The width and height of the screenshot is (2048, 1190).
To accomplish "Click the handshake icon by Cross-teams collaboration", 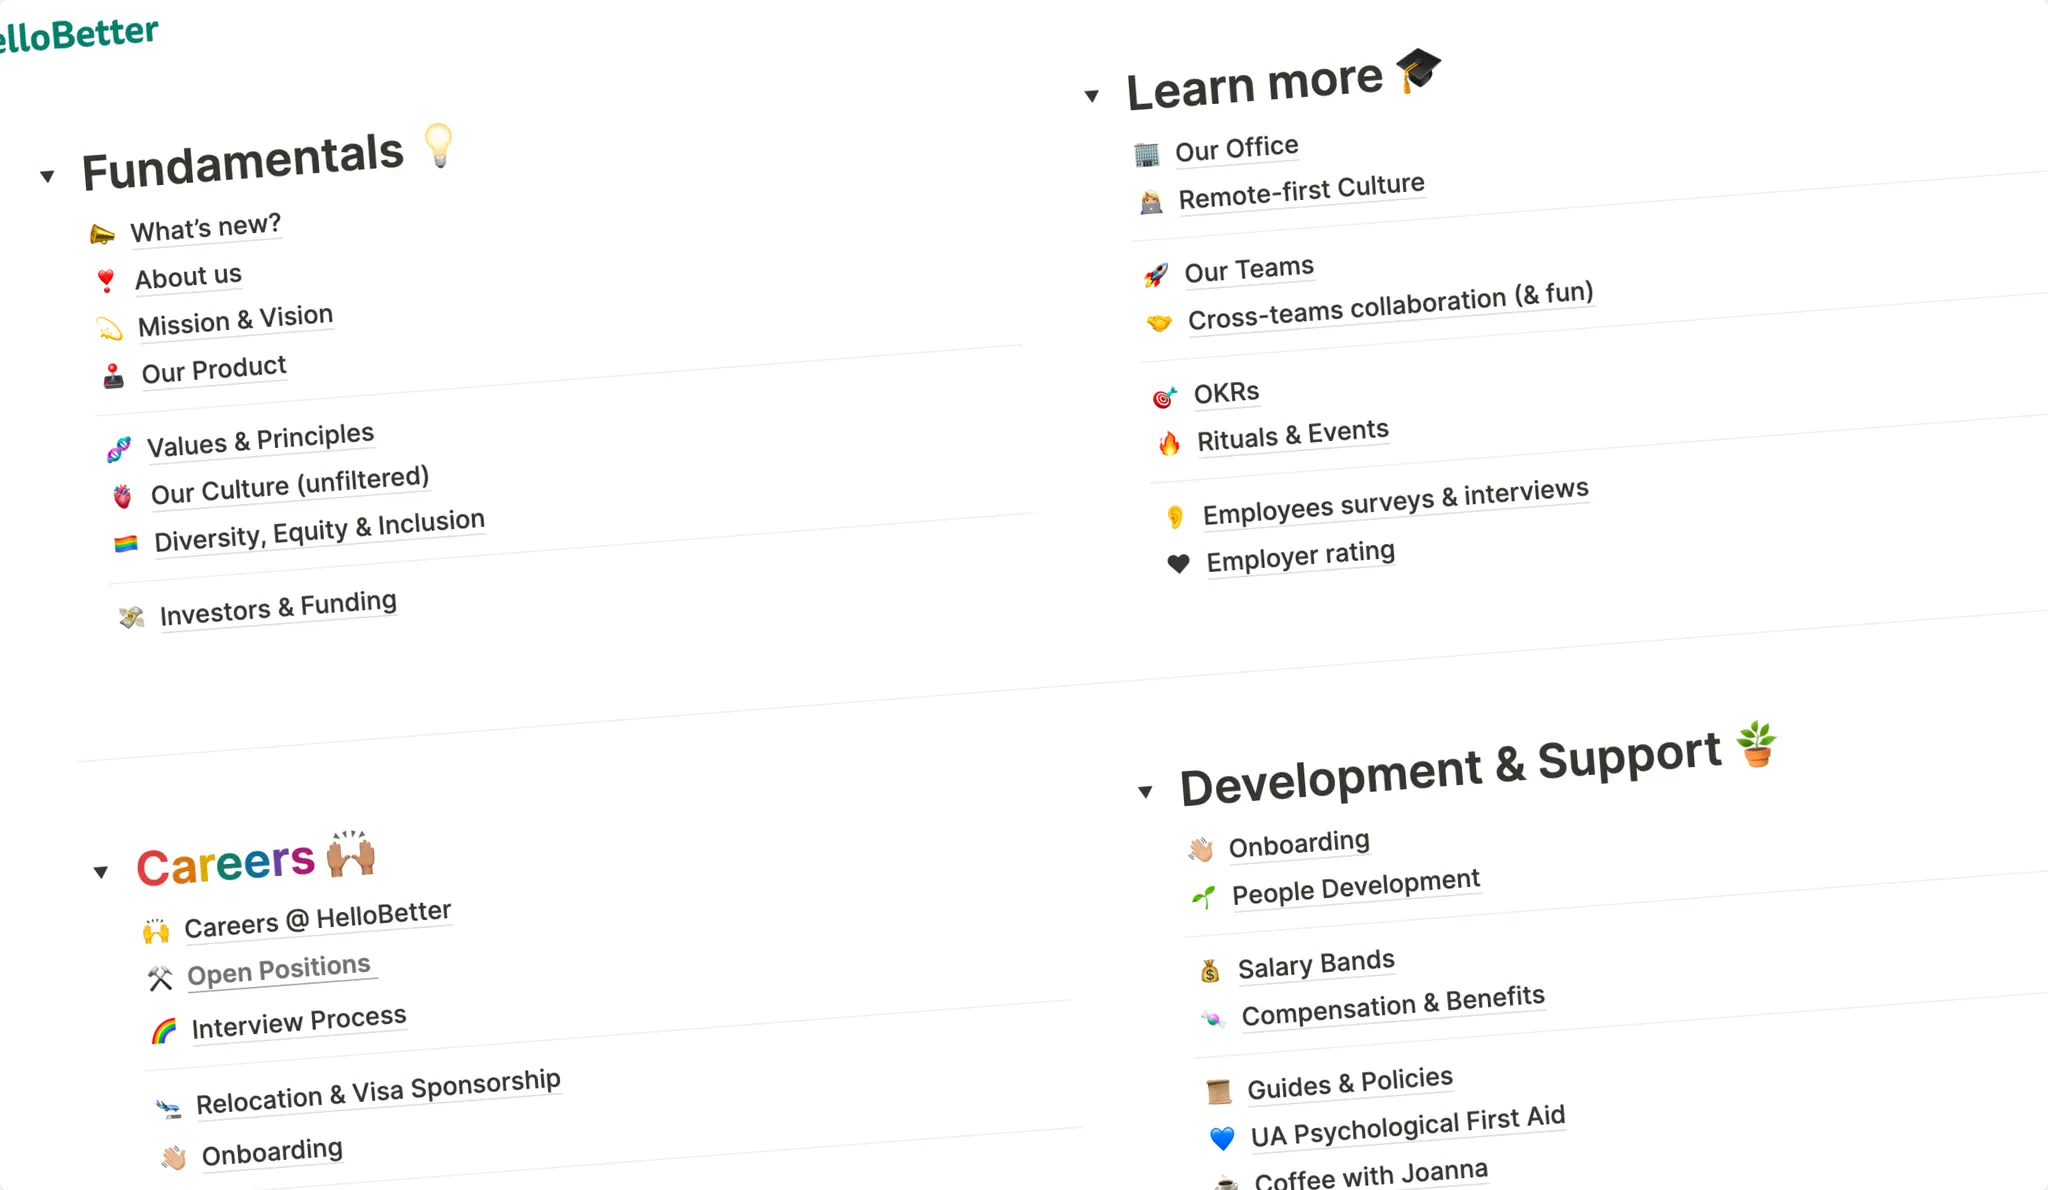I will tap(1159, 323).
